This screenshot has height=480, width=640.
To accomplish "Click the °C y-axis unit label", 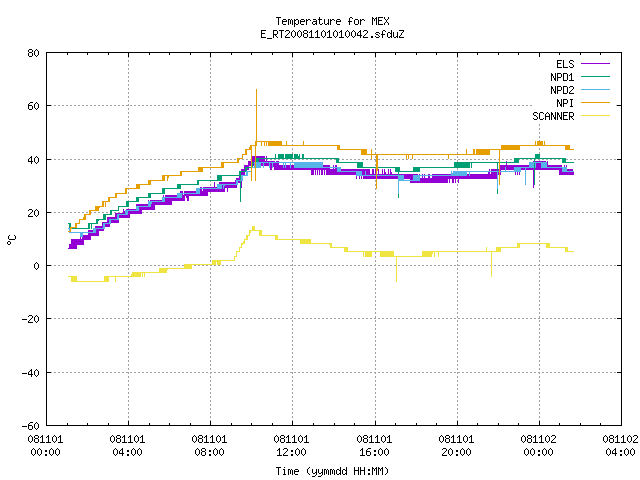I will point(11,240).
